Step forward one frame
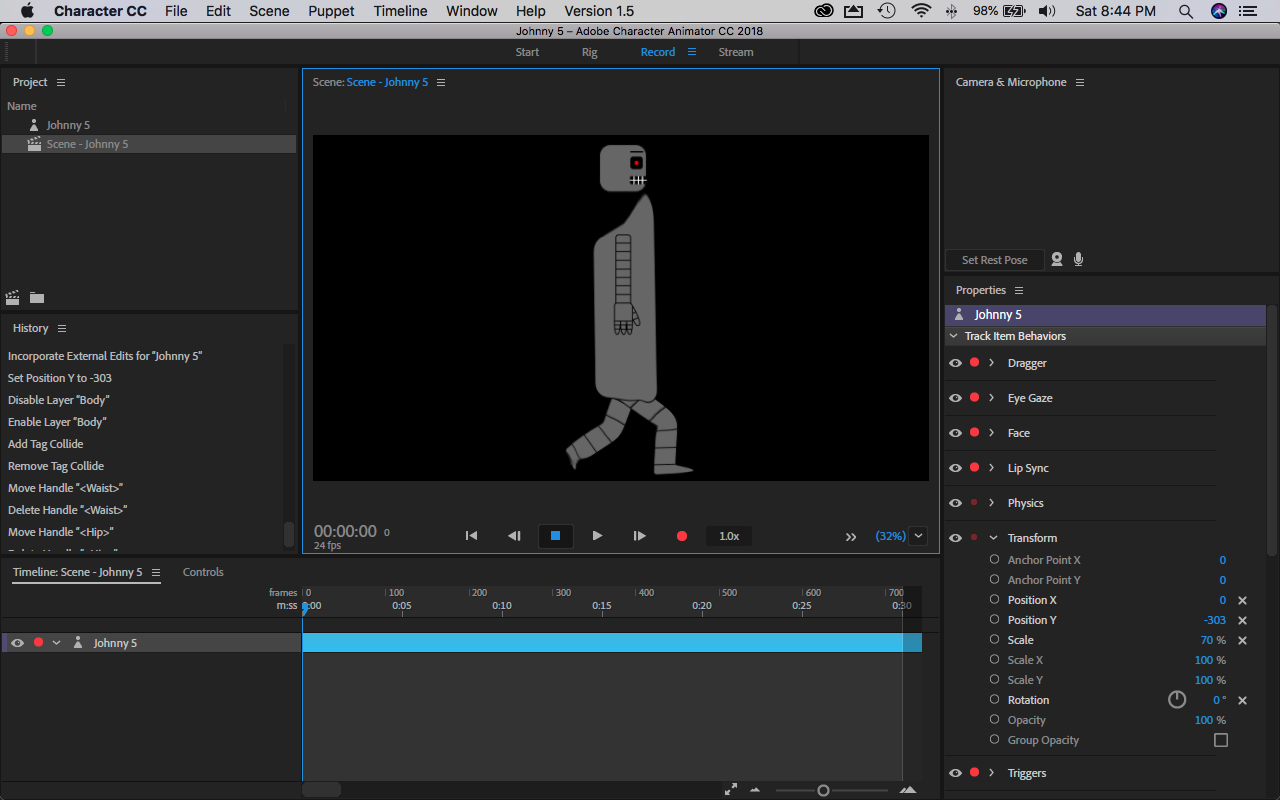The width and height of the screenshot is (1280, 800). (640, 536)
